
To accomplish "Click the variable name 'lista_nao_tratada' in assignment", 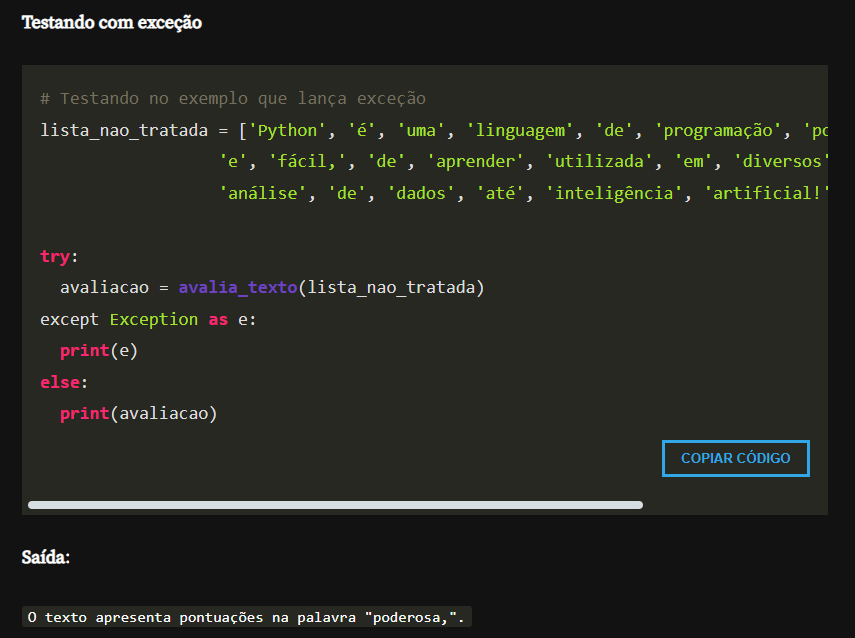I will [x=124, y=131].
